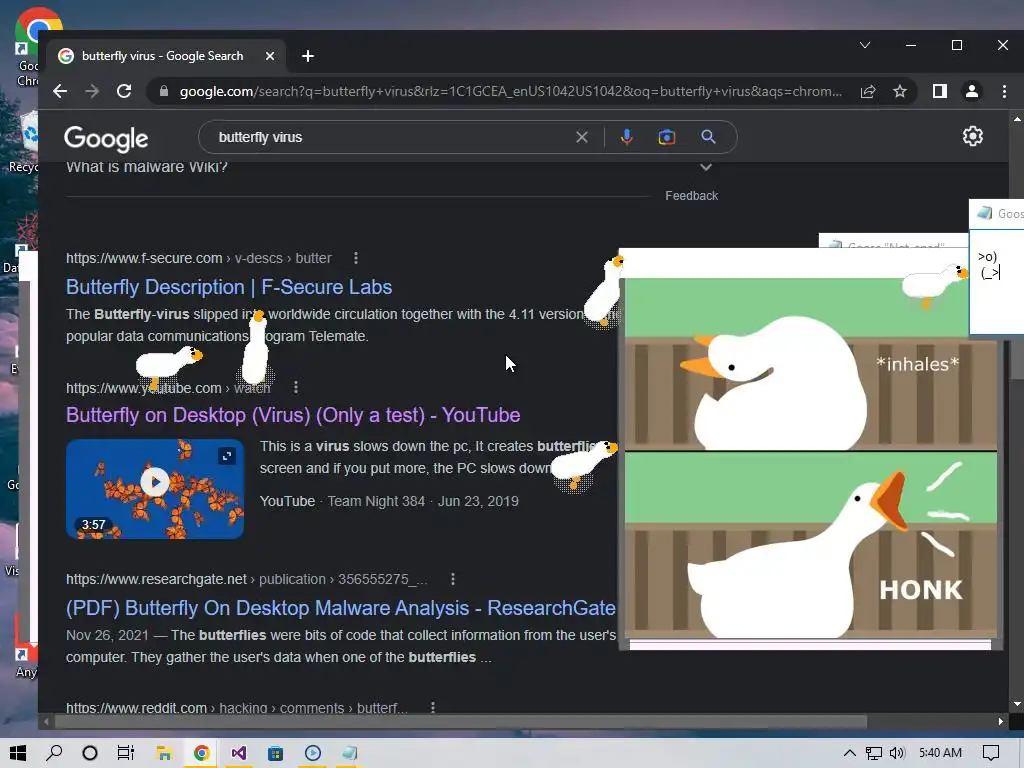Click the f-secure.com breadcrumb URL
The image size is (1024, 768).
click(199, 258)
